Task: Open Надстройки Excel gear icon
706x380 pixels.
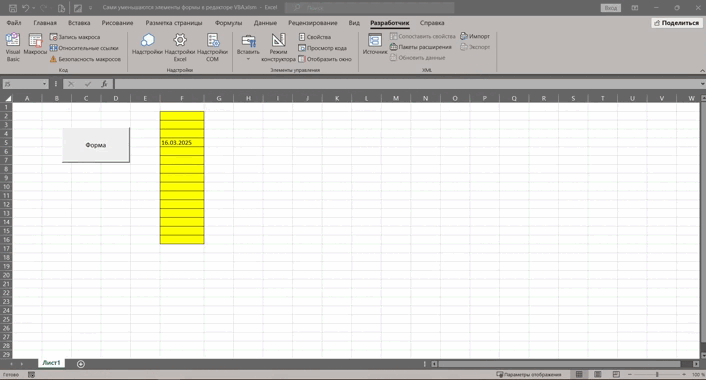Action: pos(180,47)
